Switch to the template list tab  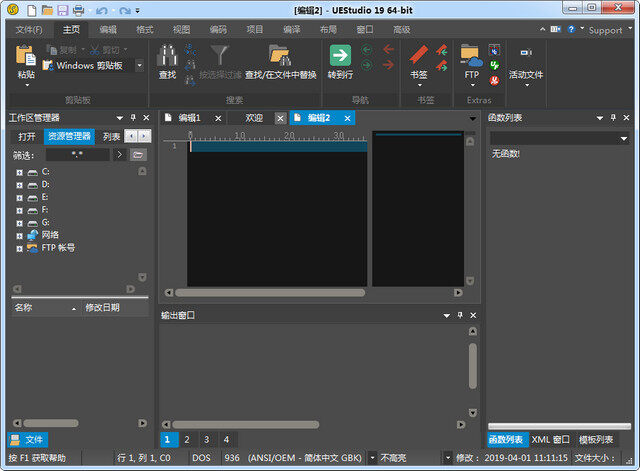tap(596, 440)
